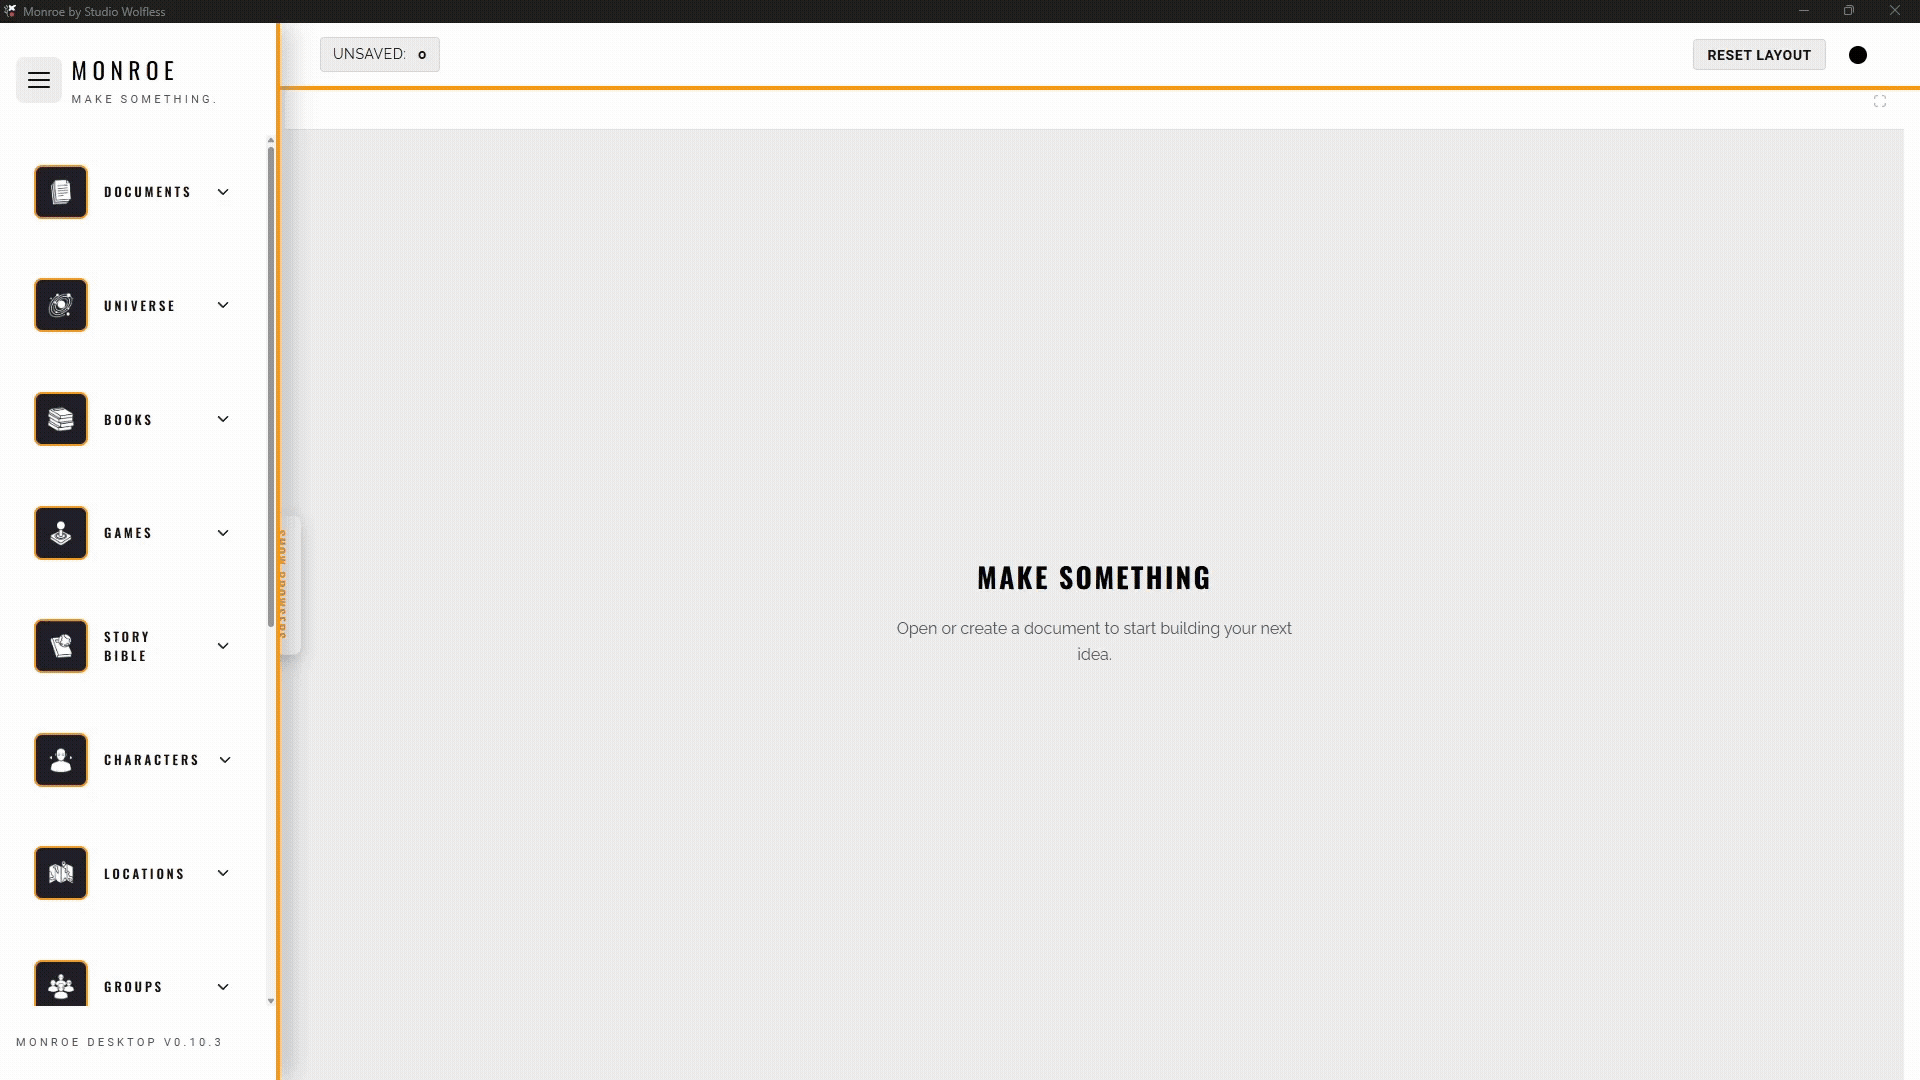The height and width of the screenshot is (1080, 1920).
Task: Toggle the hamburger sidebar menu
Action: [x=39, y=80]
